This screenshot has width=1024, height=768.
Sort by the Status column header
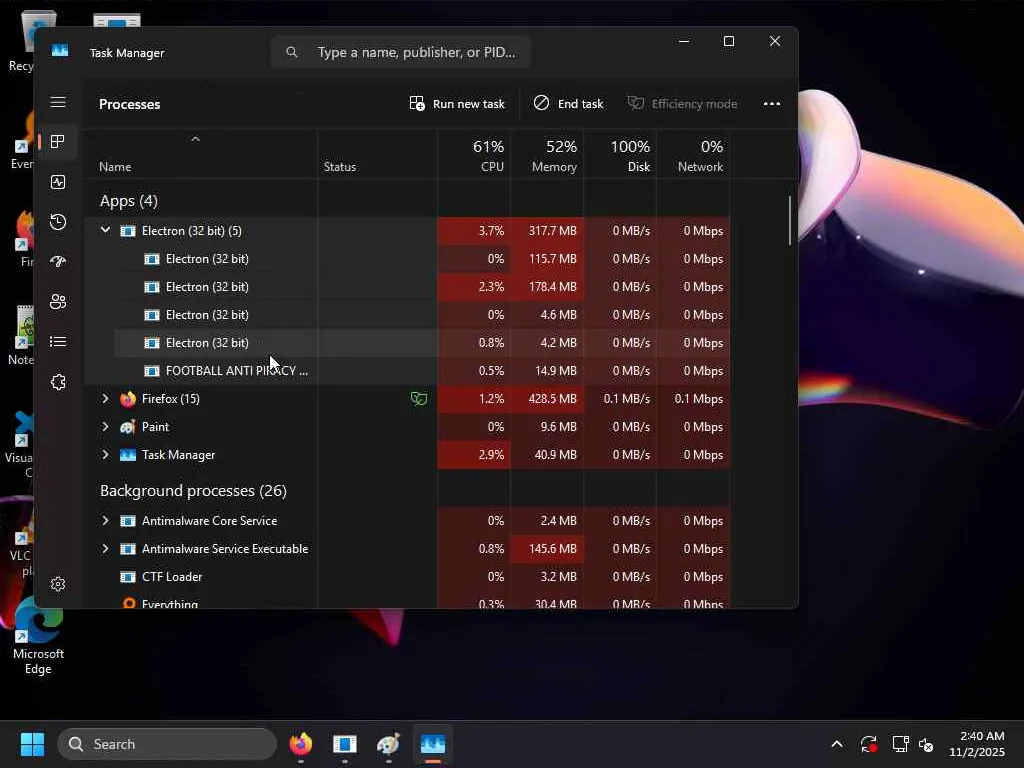click(377, 155)
